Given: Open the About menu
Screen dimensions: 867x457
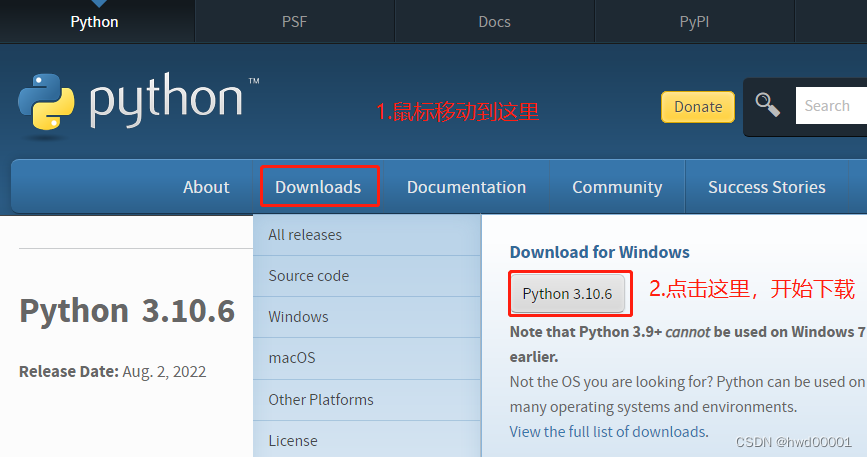Looking at the screenshot, I should point(206,187).
